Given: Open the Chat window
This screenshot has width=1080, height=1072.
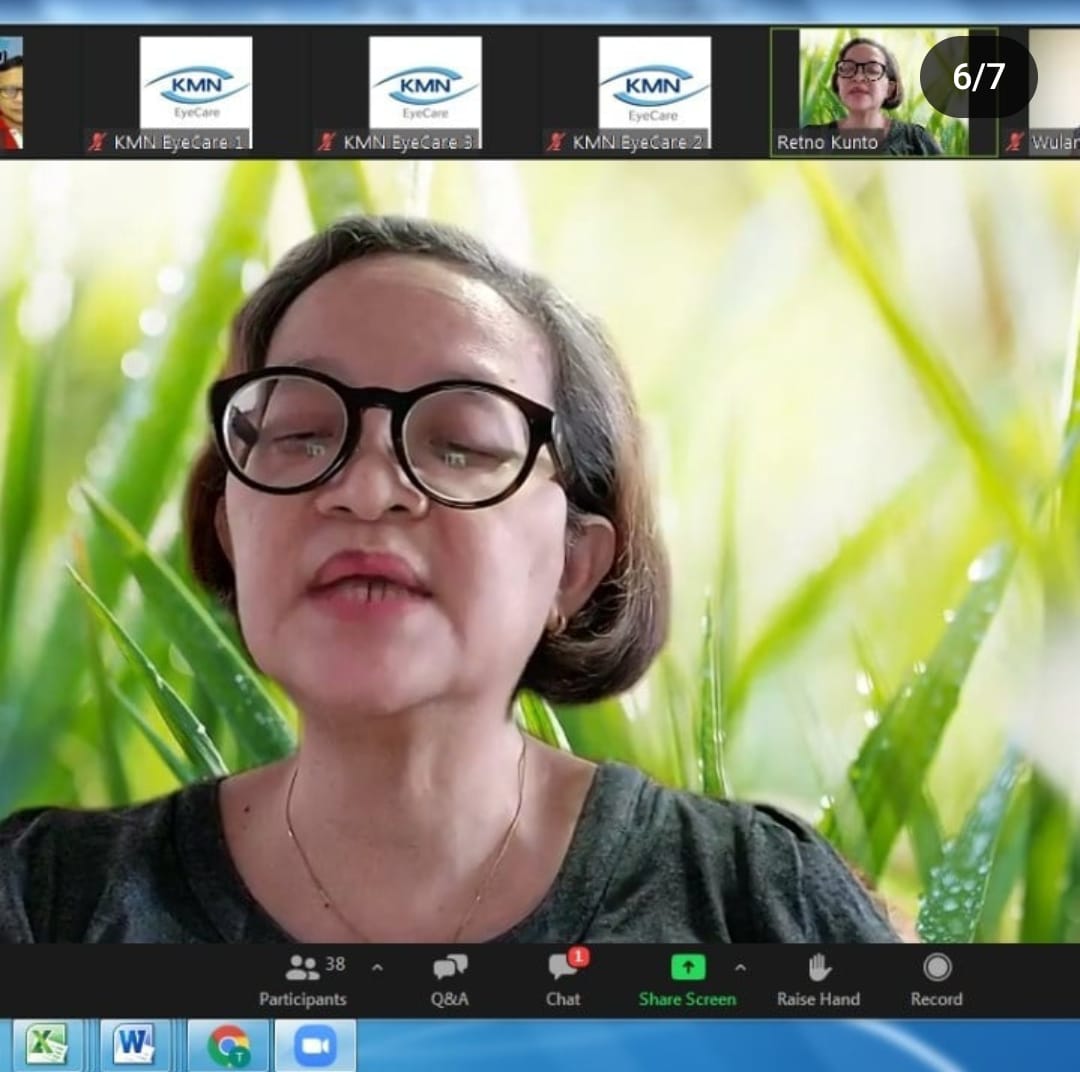Looking at the screenshot, I should click(563, 968).
